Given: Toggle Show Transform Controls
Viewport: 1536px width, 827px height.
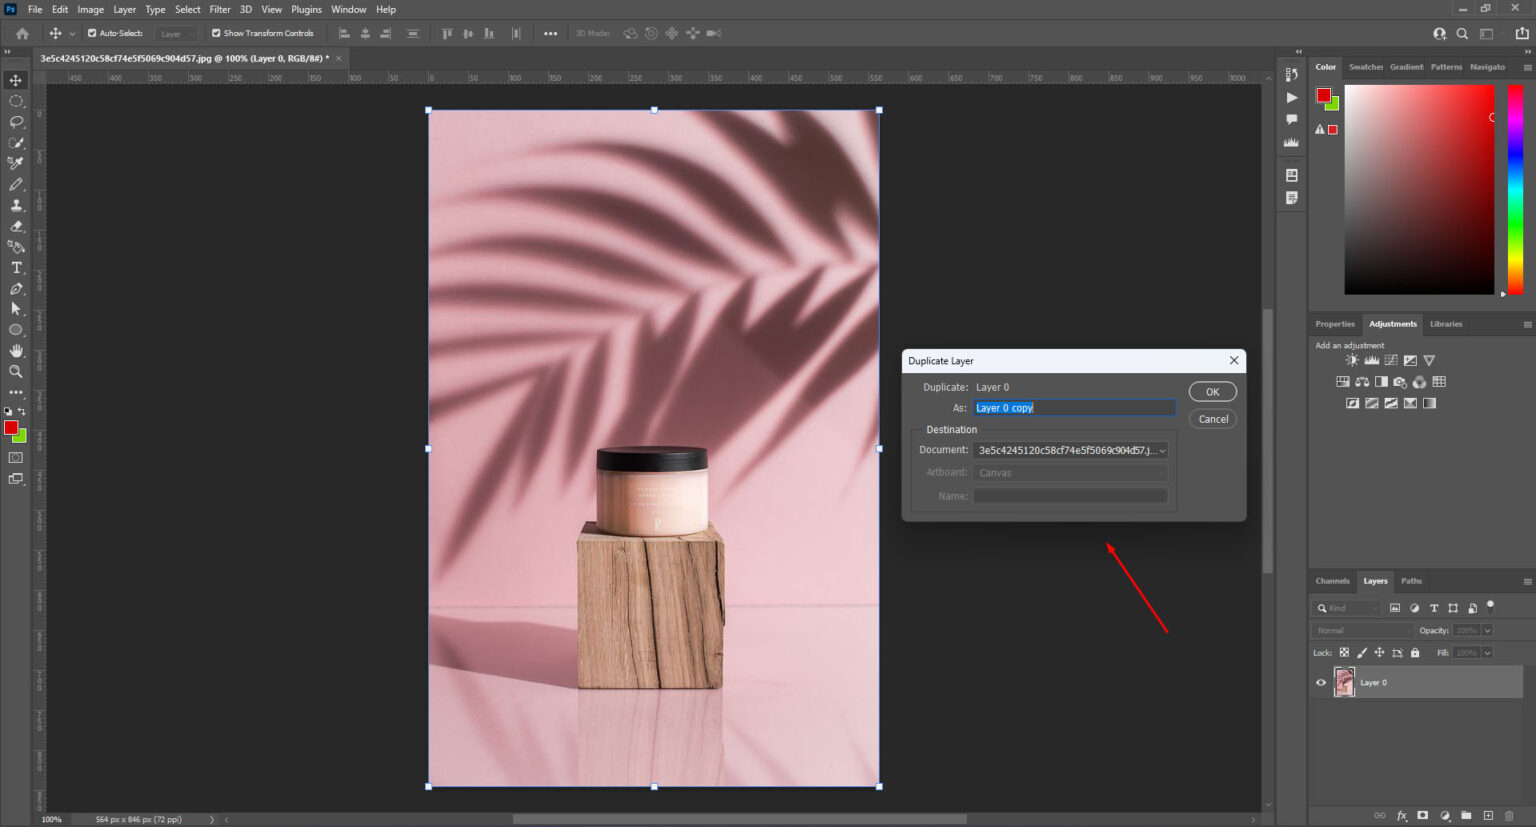Looking at the screenshot, I should click(x=214, y=32).
